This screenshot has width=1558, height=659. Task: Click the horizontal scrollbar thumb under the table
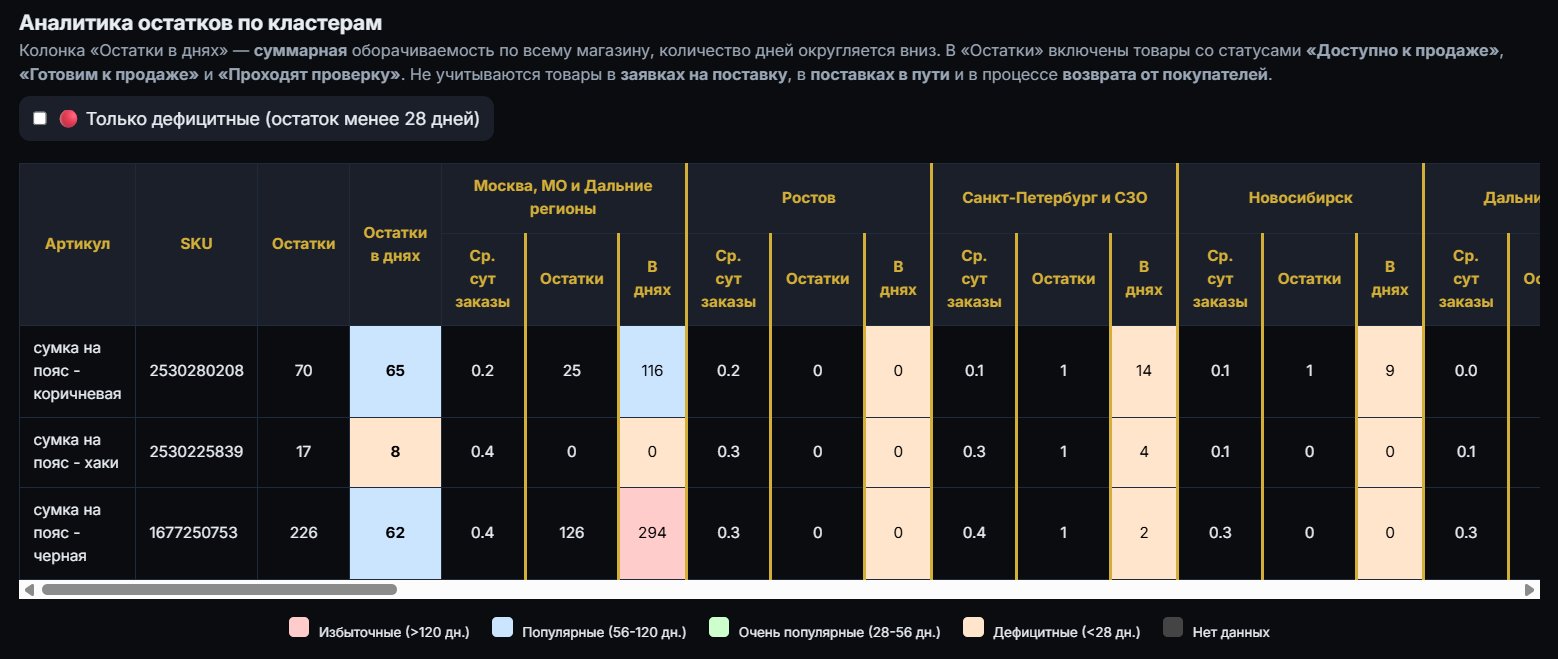(218, 590)
